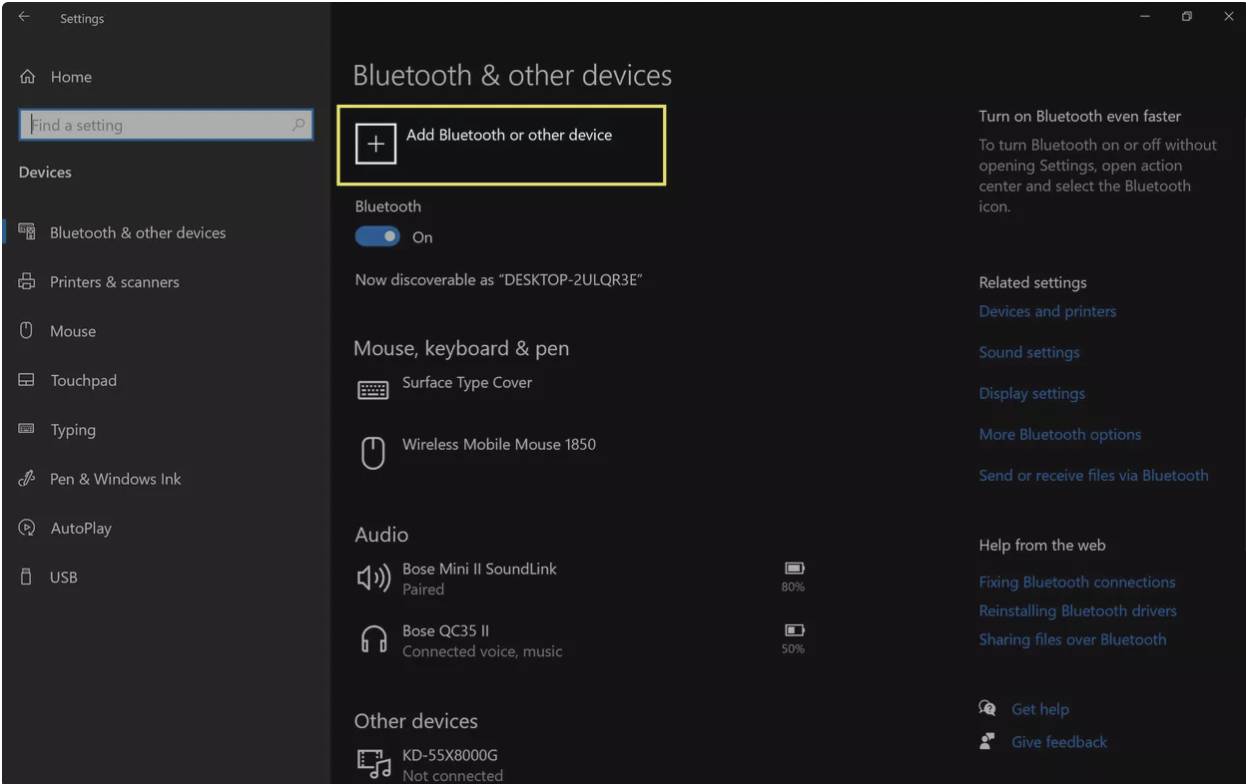Click the back arrow in the title bar

click(24, 17)
